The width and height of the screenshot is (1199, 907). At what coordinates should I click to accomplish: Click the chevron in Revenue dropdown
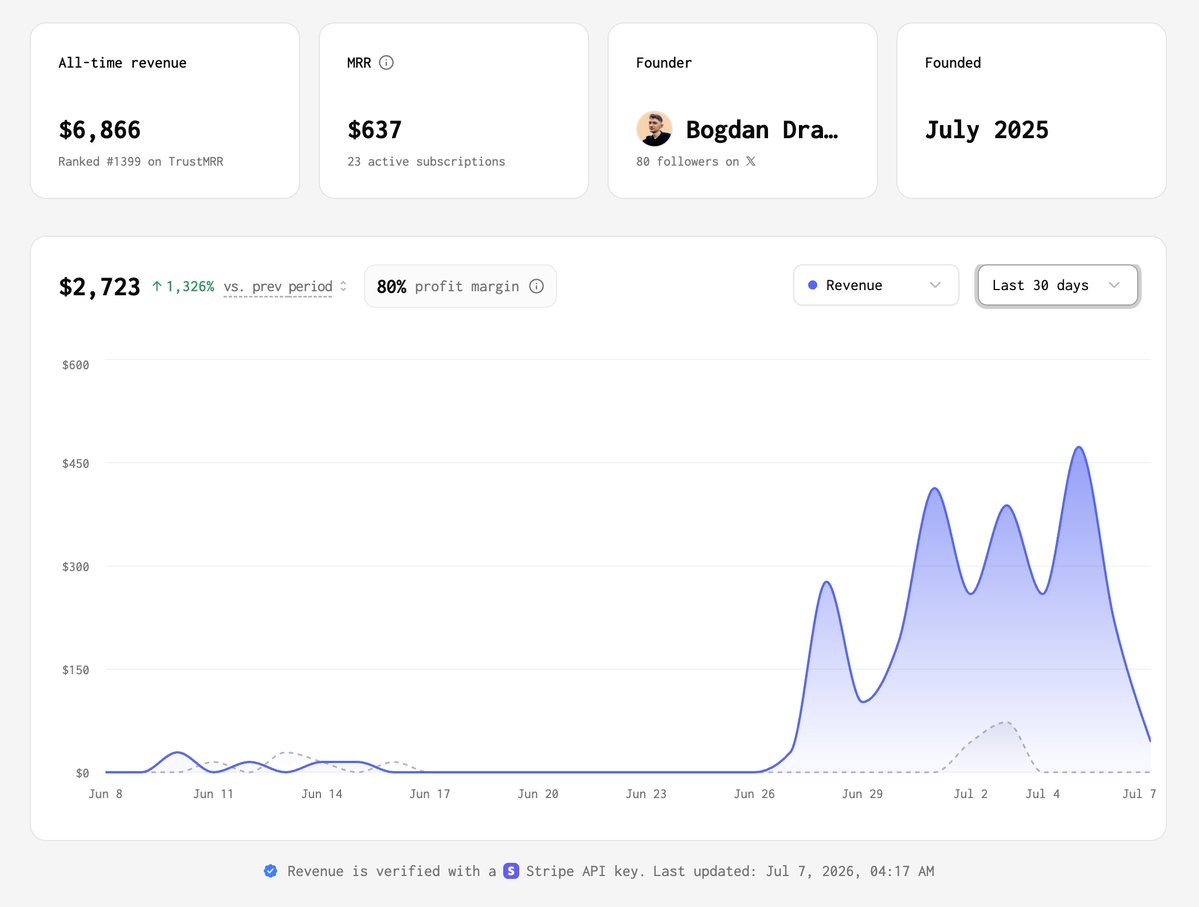935,285
